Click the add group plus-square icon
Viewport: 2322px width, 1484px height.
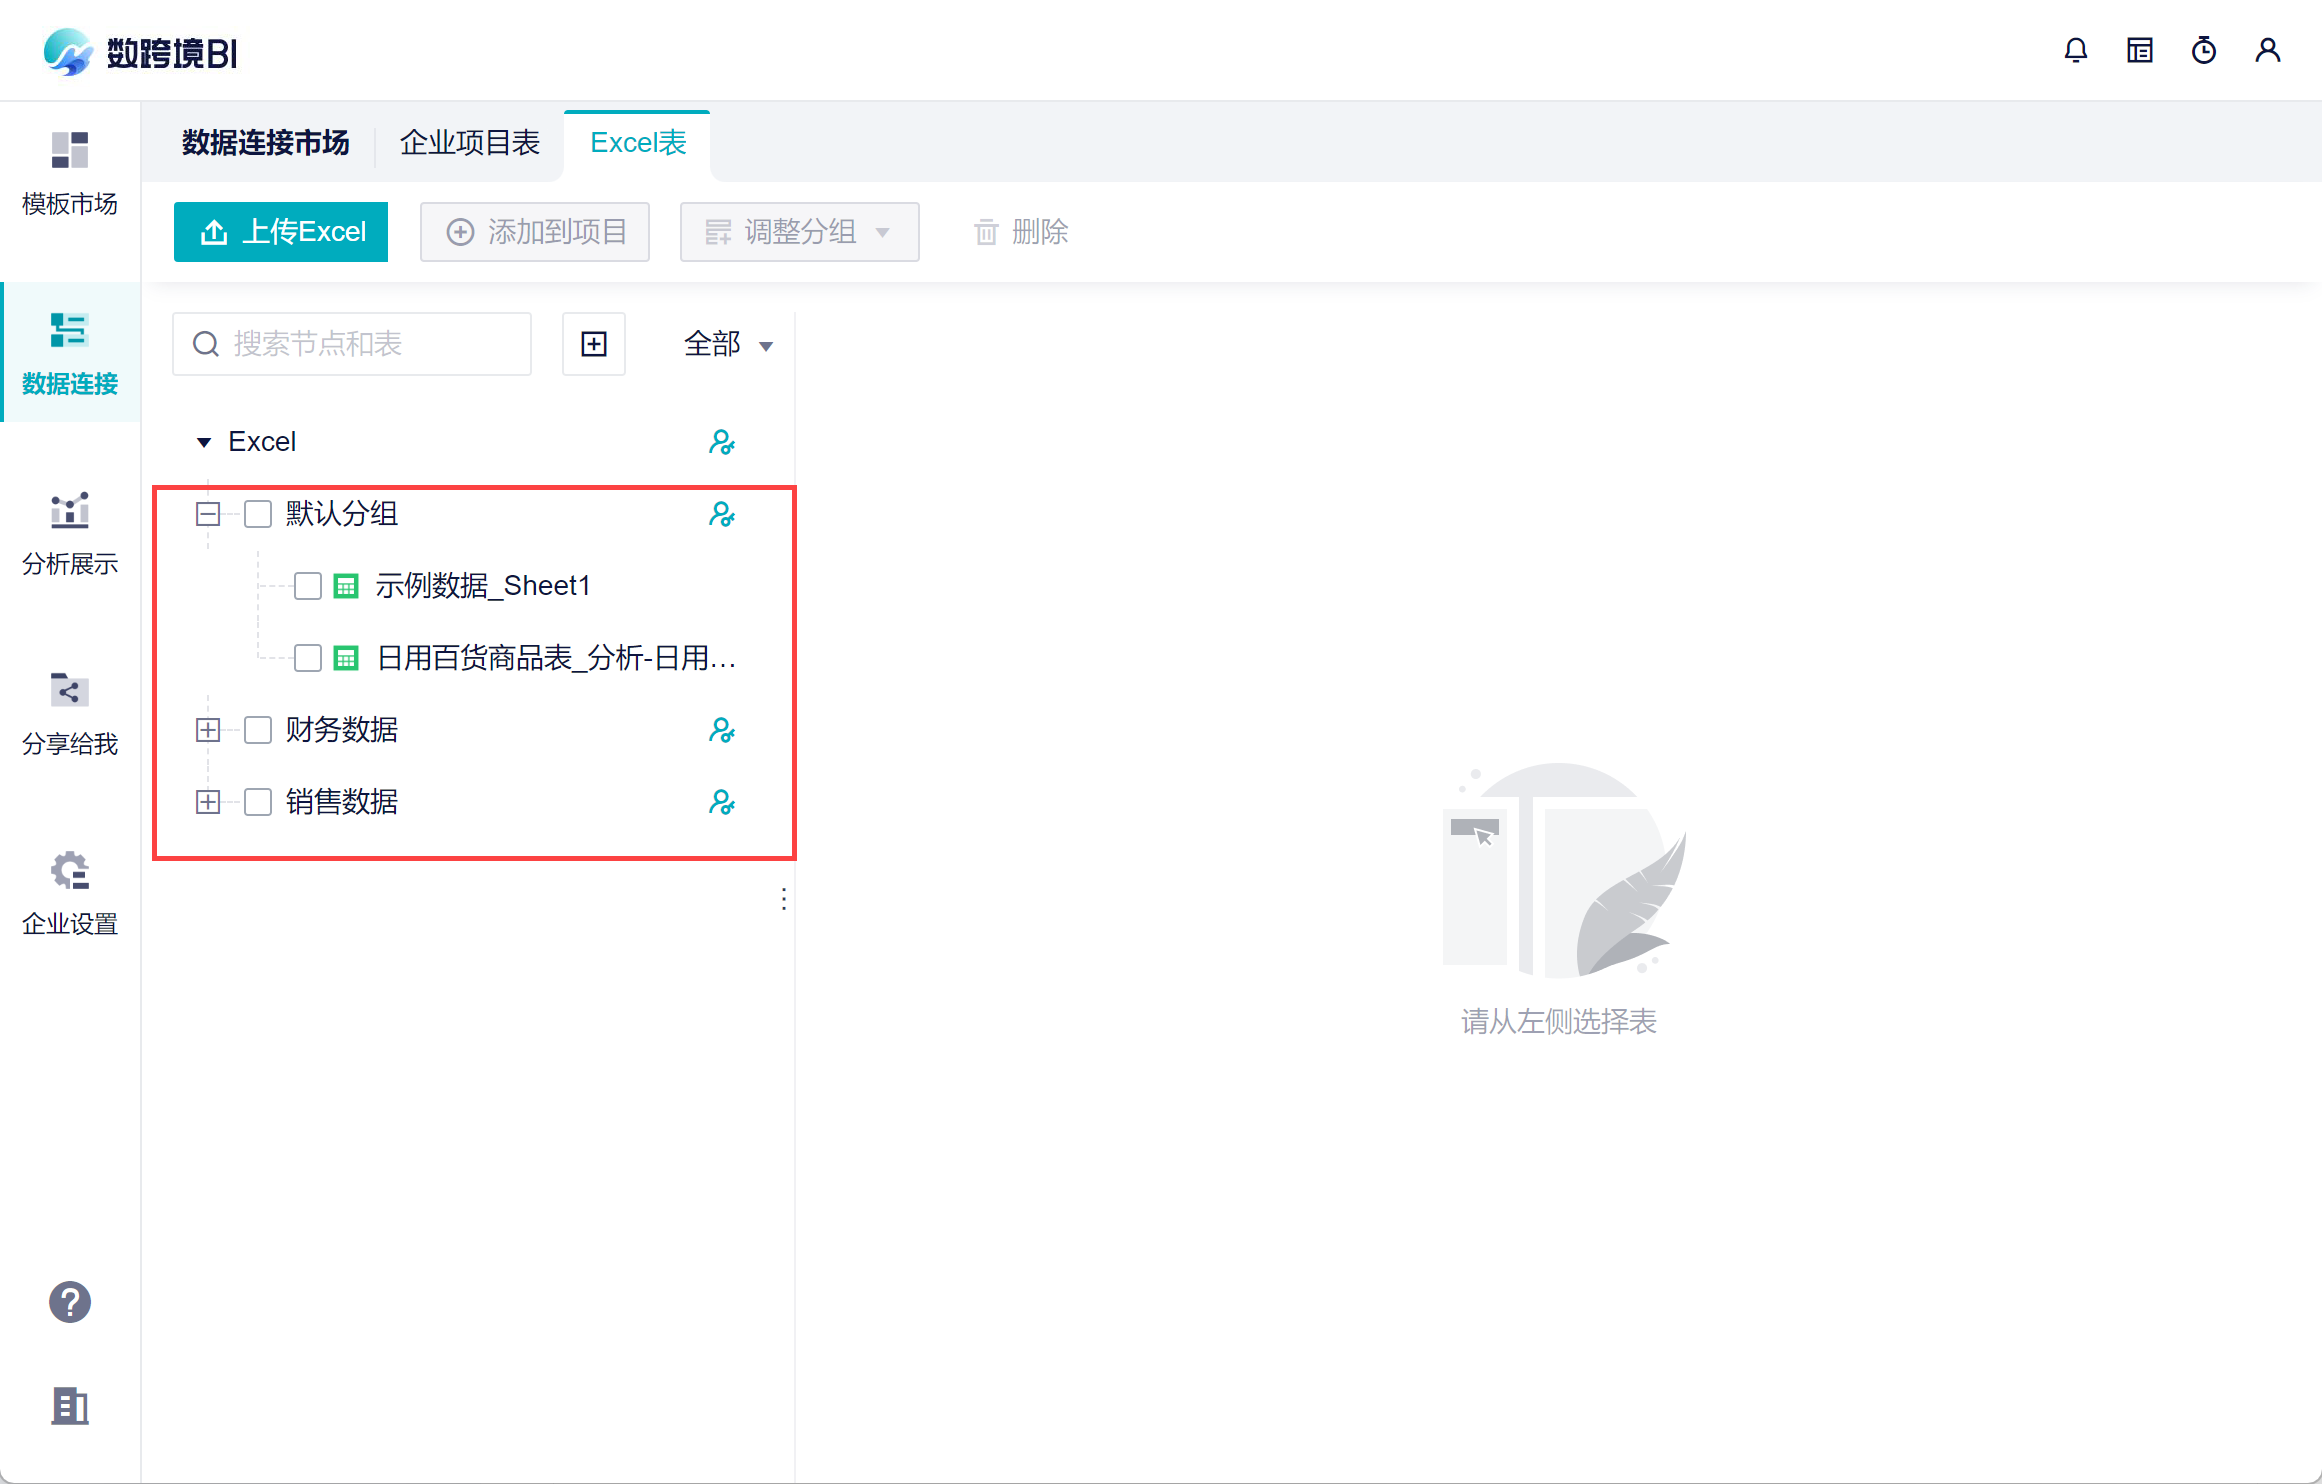594,344
